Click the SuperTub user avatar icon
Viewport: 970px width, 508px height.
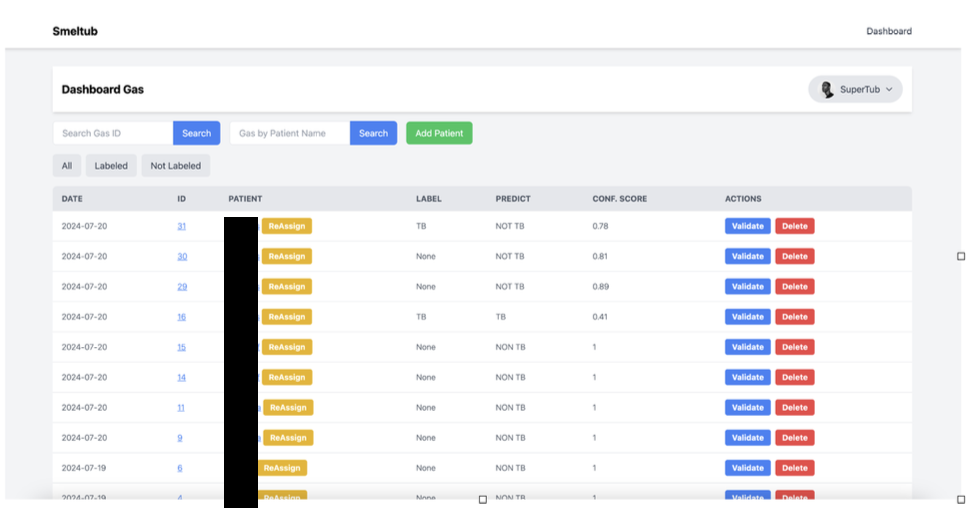(x=827, y=89)
